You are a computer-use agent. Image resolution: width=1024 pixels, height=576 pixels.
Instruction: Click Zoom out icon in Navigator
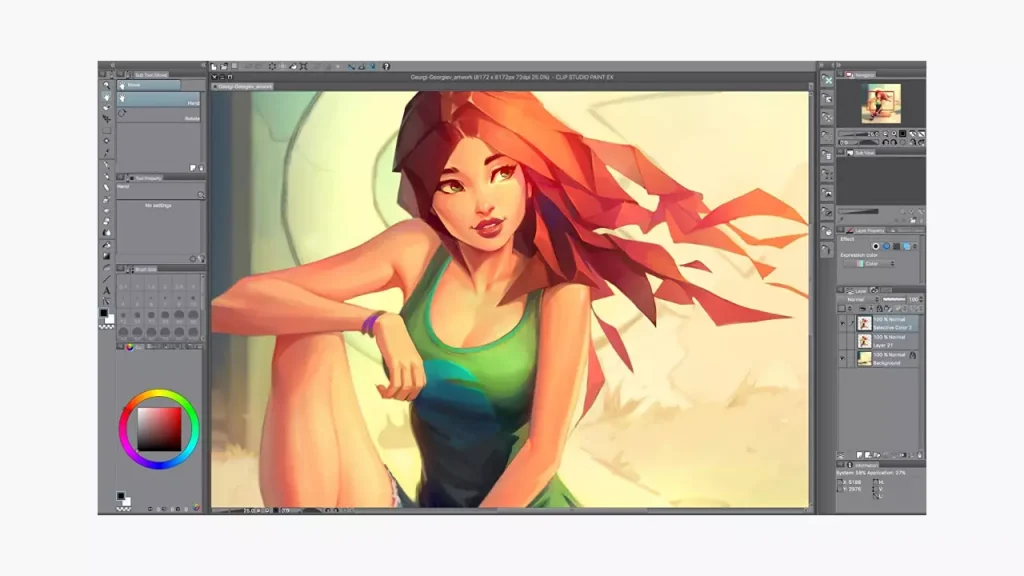[x=887, y=134]
